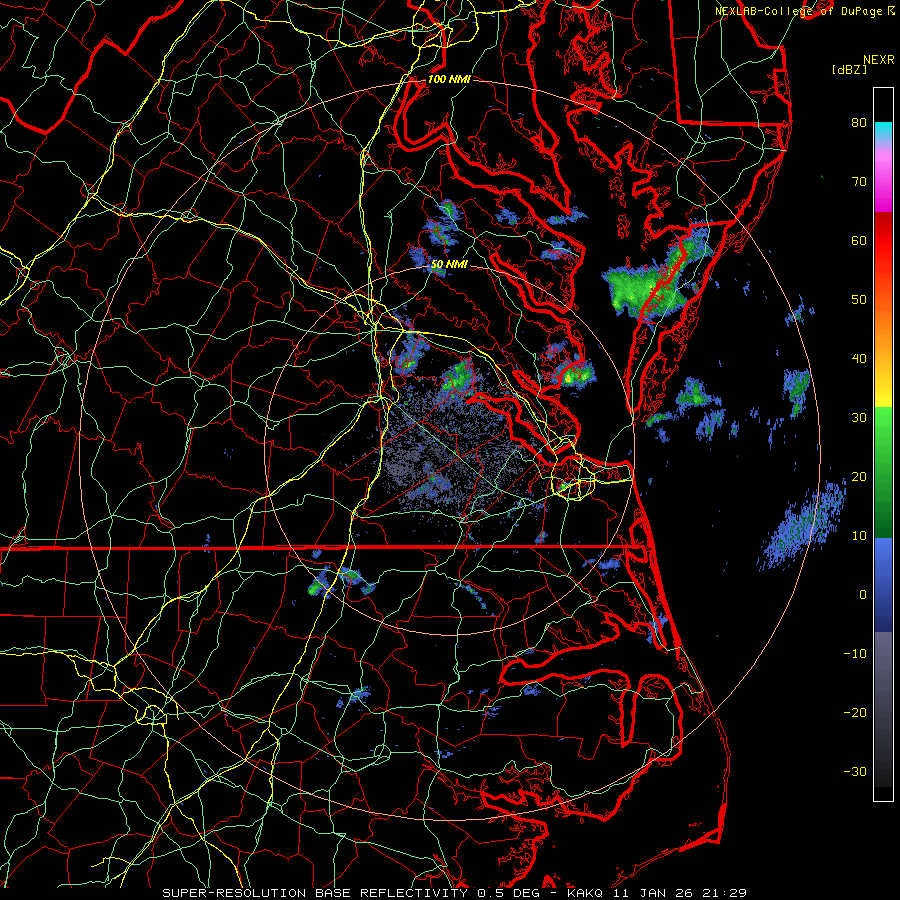Click the -10 dBZ value on the scale

pos(855,654)
